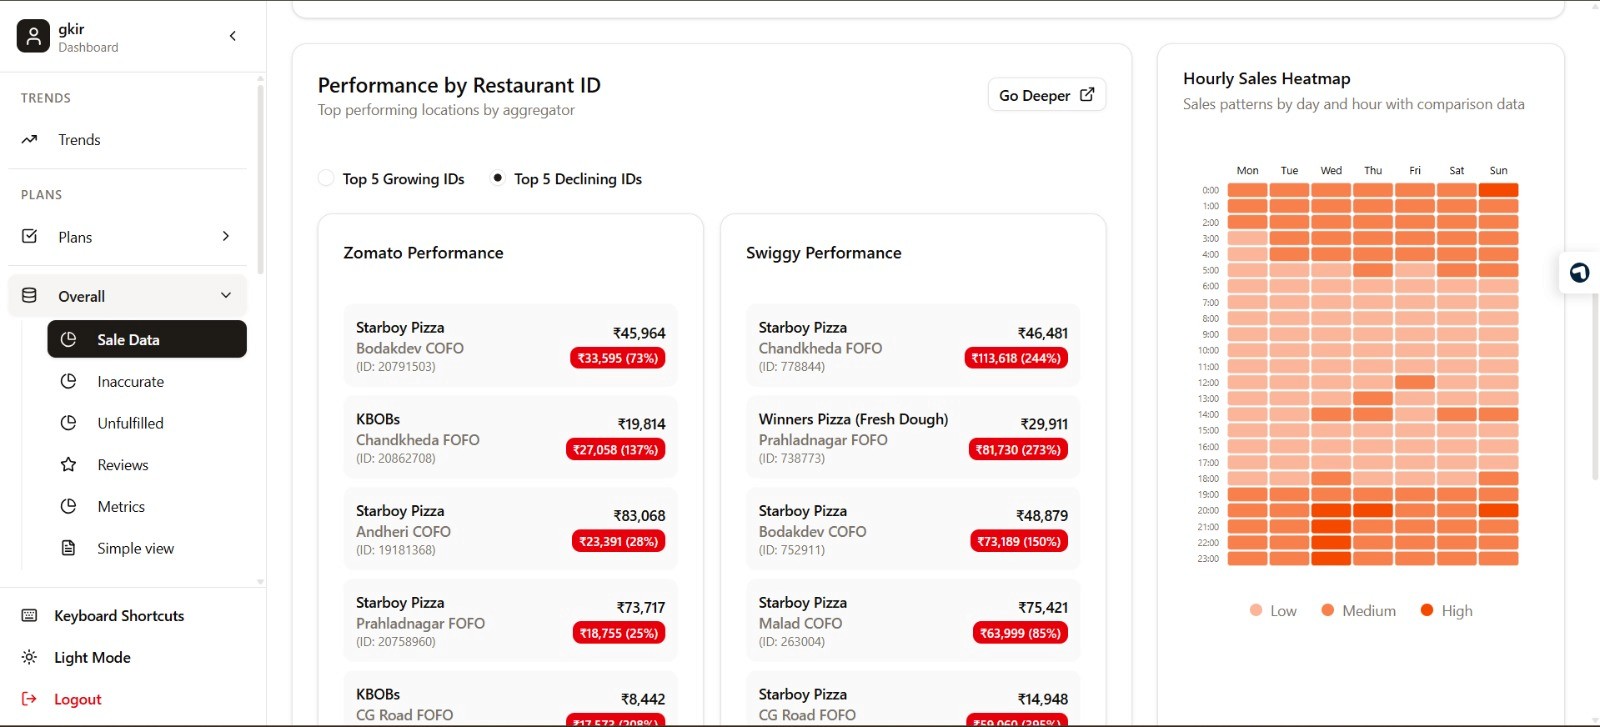Click the Metrics pie chart icon
1600x727 pixels.
(68, 507)
